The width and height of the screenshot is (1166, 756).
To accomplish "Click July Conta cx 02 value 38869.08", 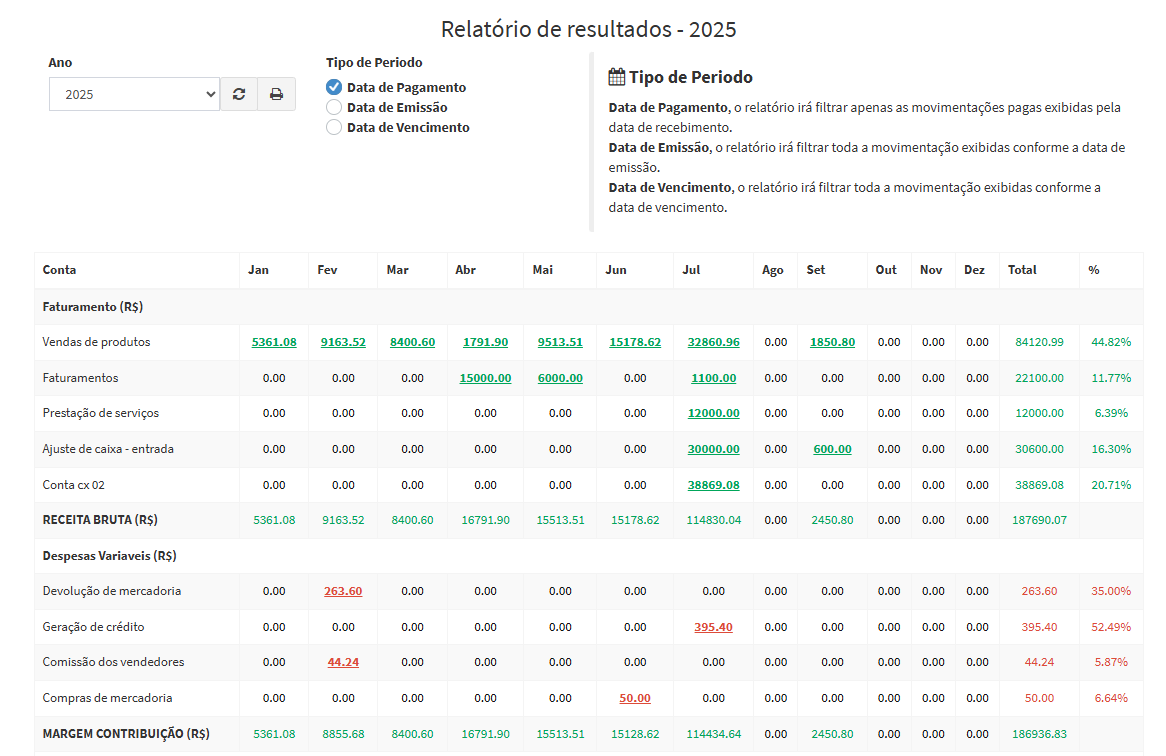I will click(713, 485).
